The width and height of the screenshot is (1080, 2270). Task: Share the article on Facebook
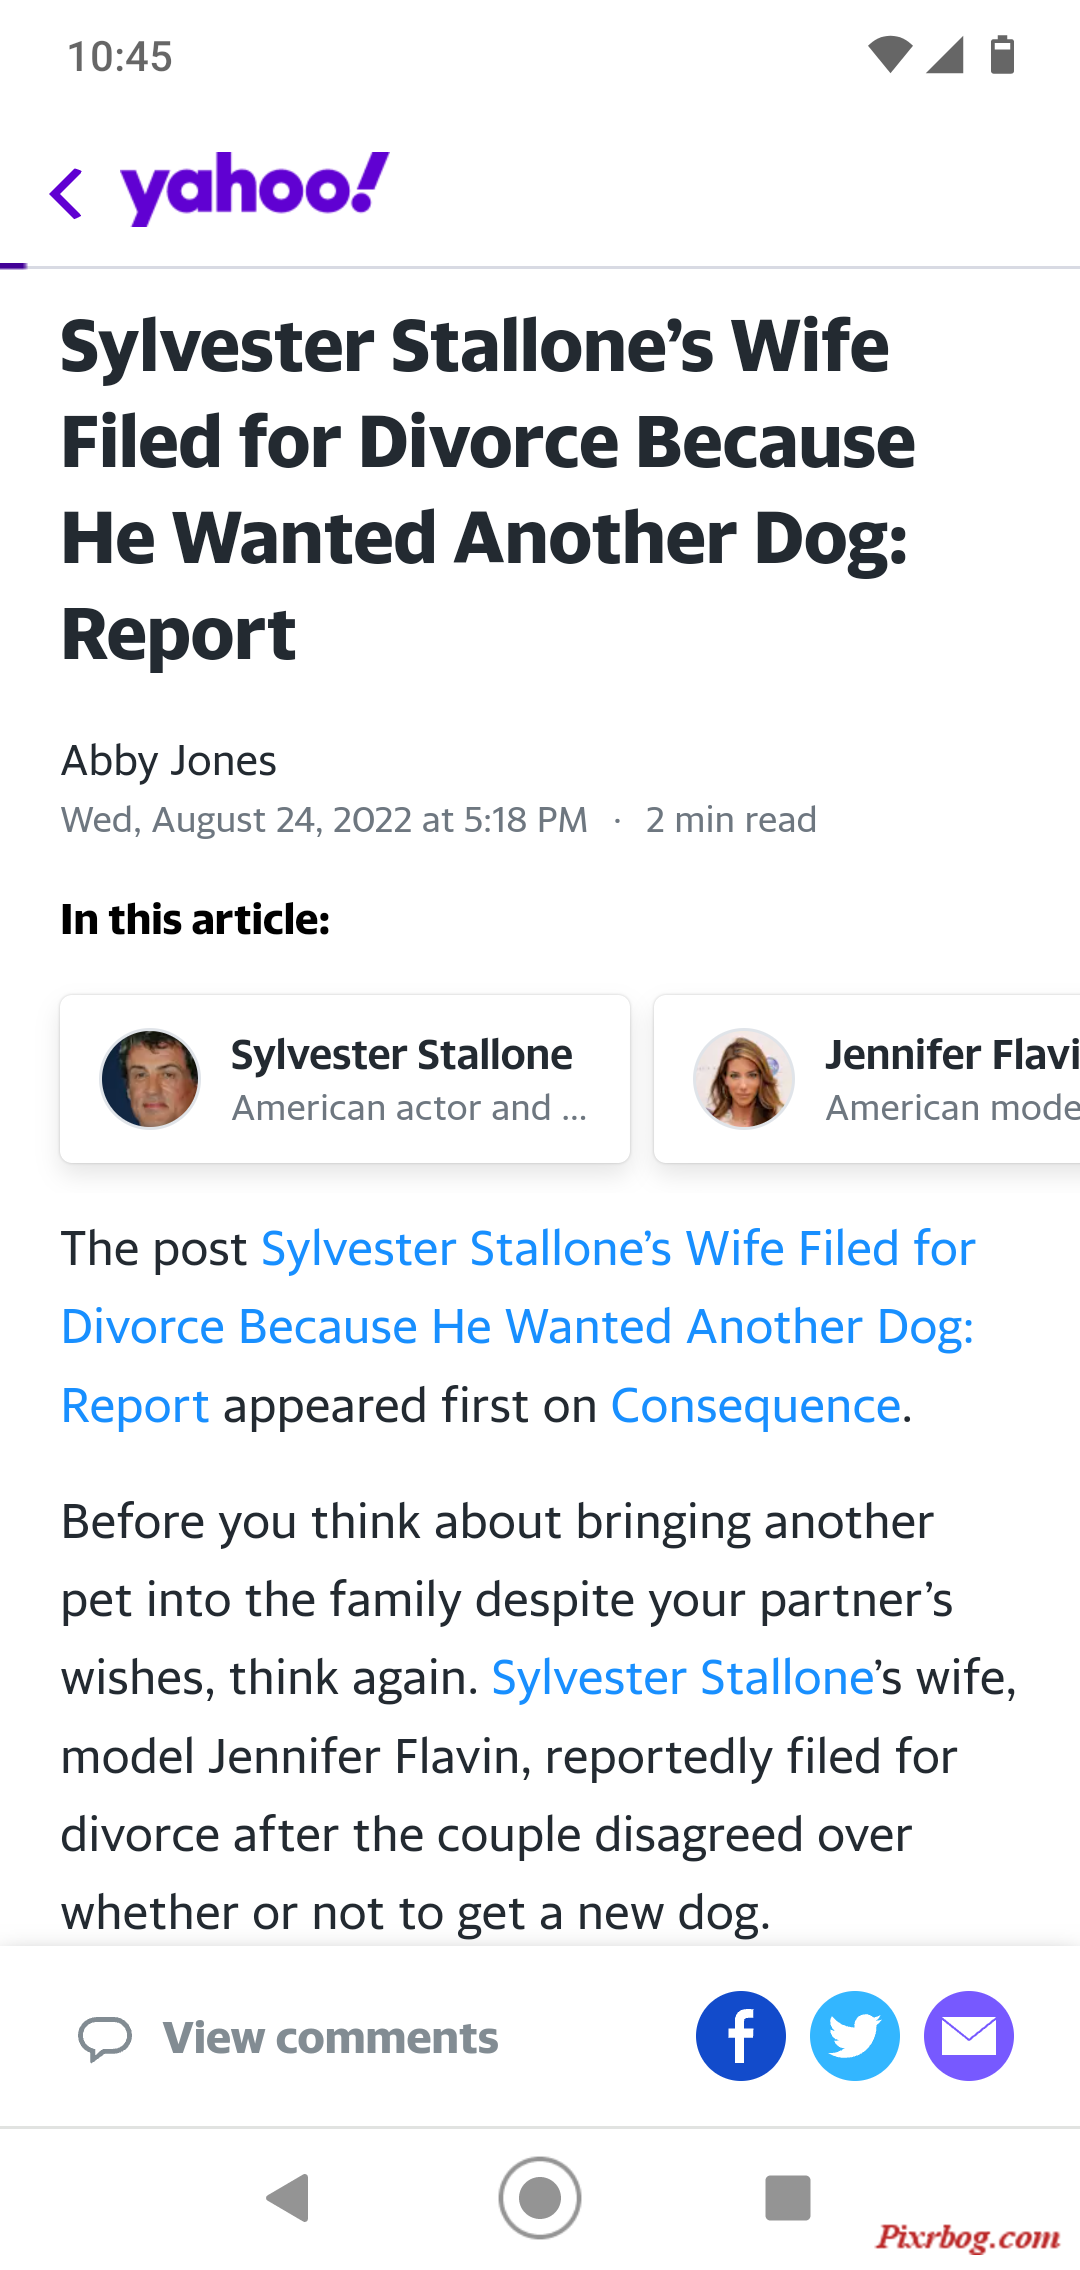click(741, 2036)
